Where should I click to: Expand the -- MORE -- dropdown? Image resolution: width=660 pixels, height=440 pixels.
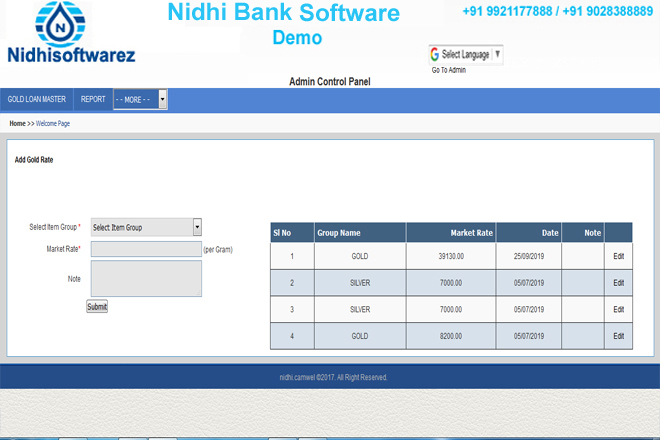pos(141,99)
